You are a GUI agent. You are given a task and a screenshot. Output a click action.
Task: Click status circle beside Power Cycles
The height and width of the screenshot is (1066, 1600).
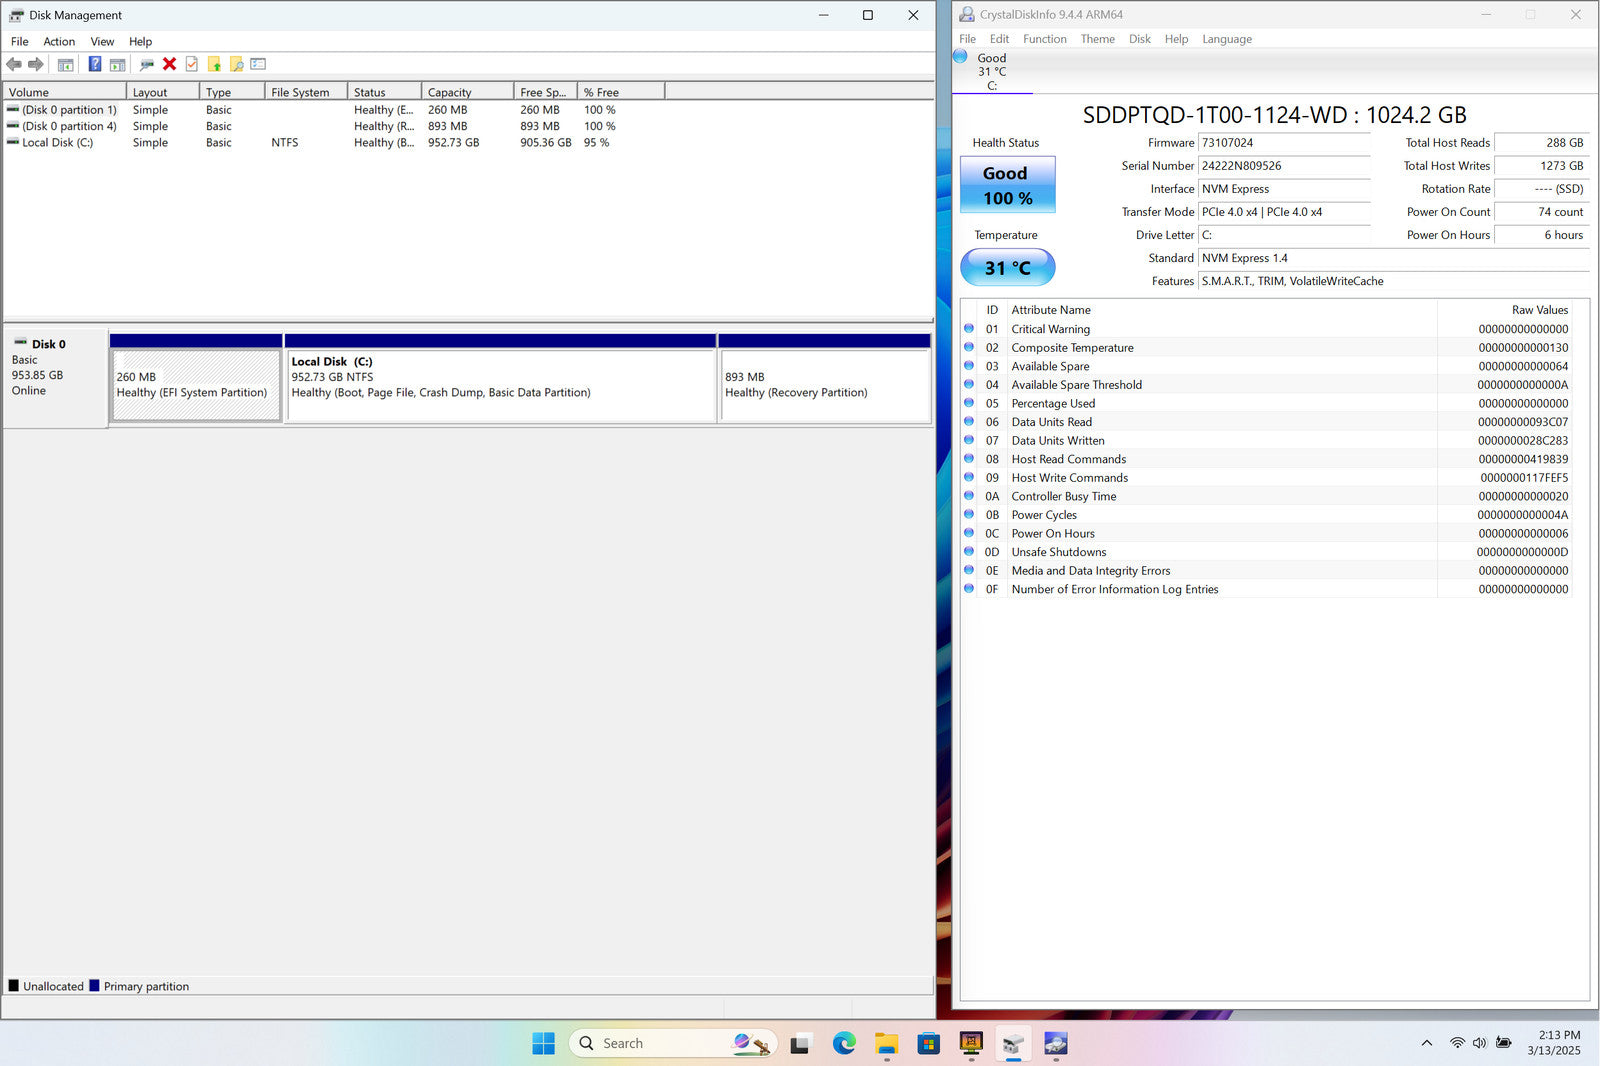pos(969,514)
